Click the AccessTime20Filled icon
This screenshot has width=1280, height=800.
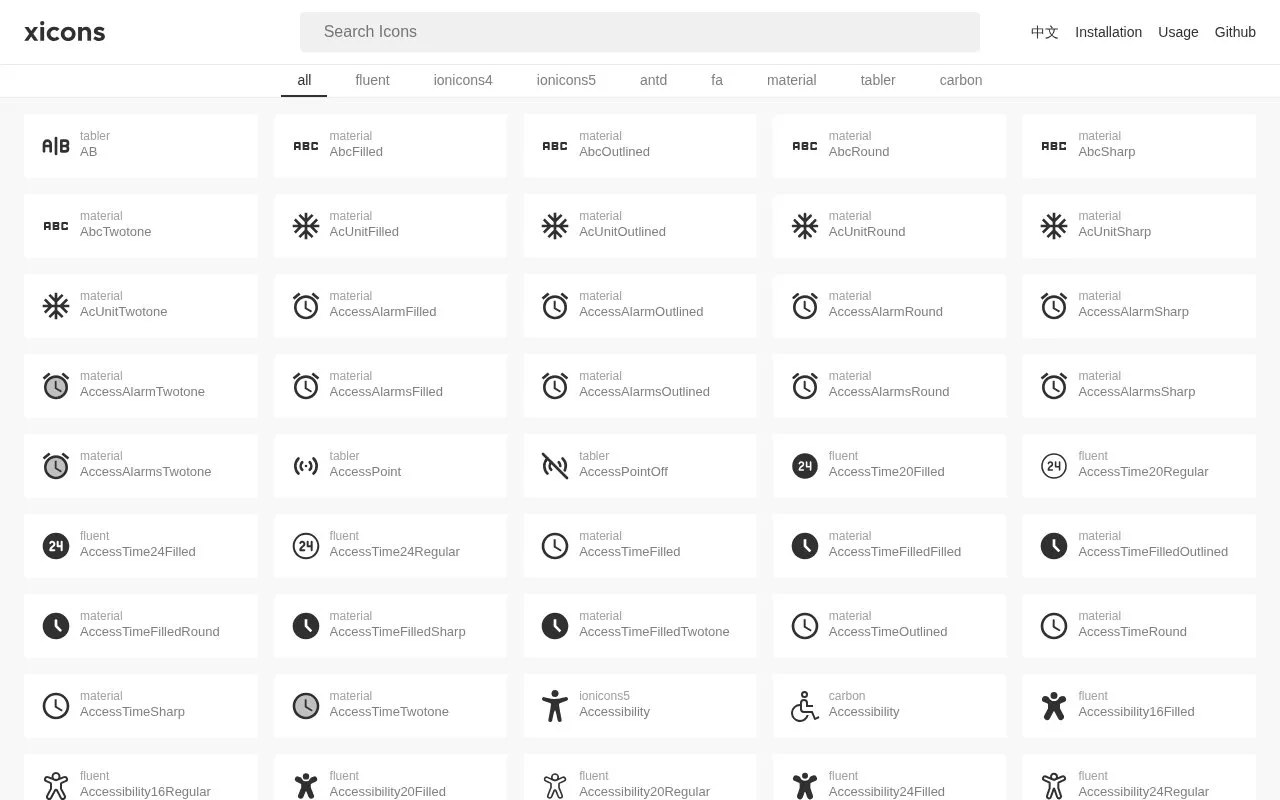tap(805, 466)
